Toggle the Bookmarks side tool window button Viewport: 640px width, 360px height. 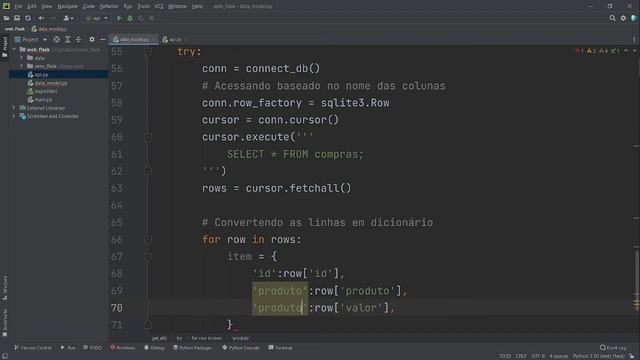coord(4,323)
